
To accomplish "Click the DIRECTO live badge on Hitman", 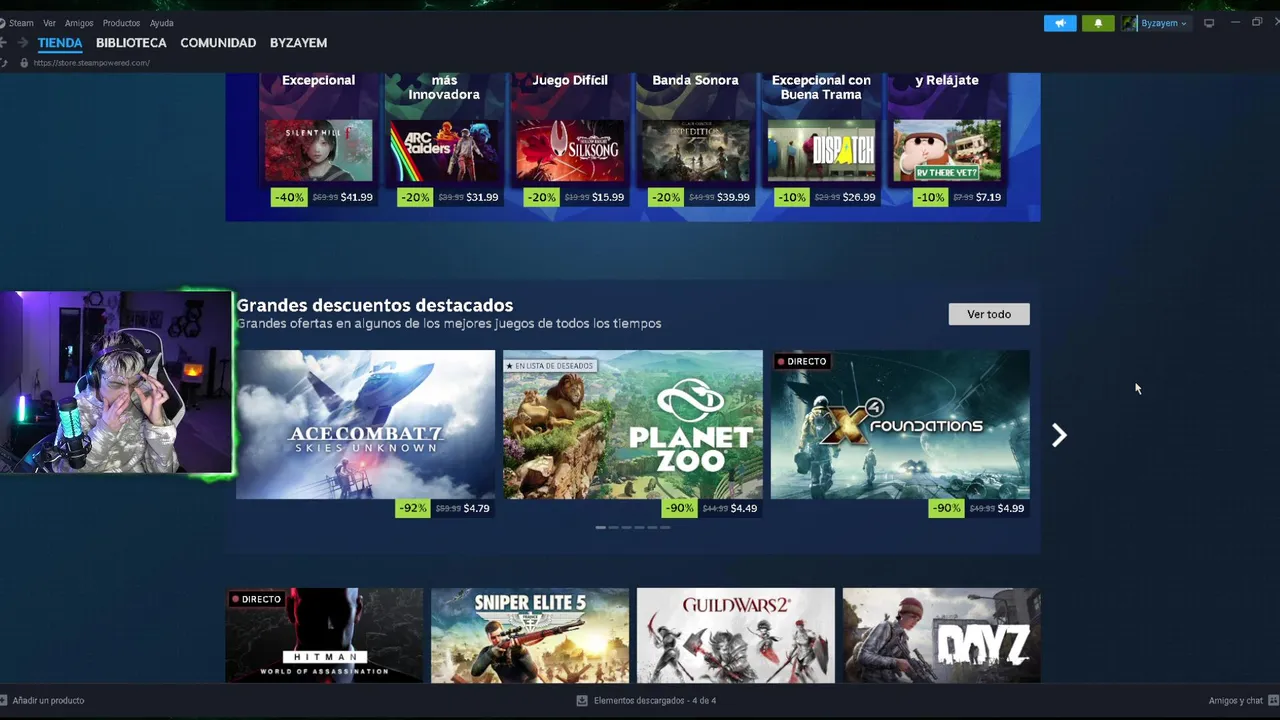I will [257, 599].
